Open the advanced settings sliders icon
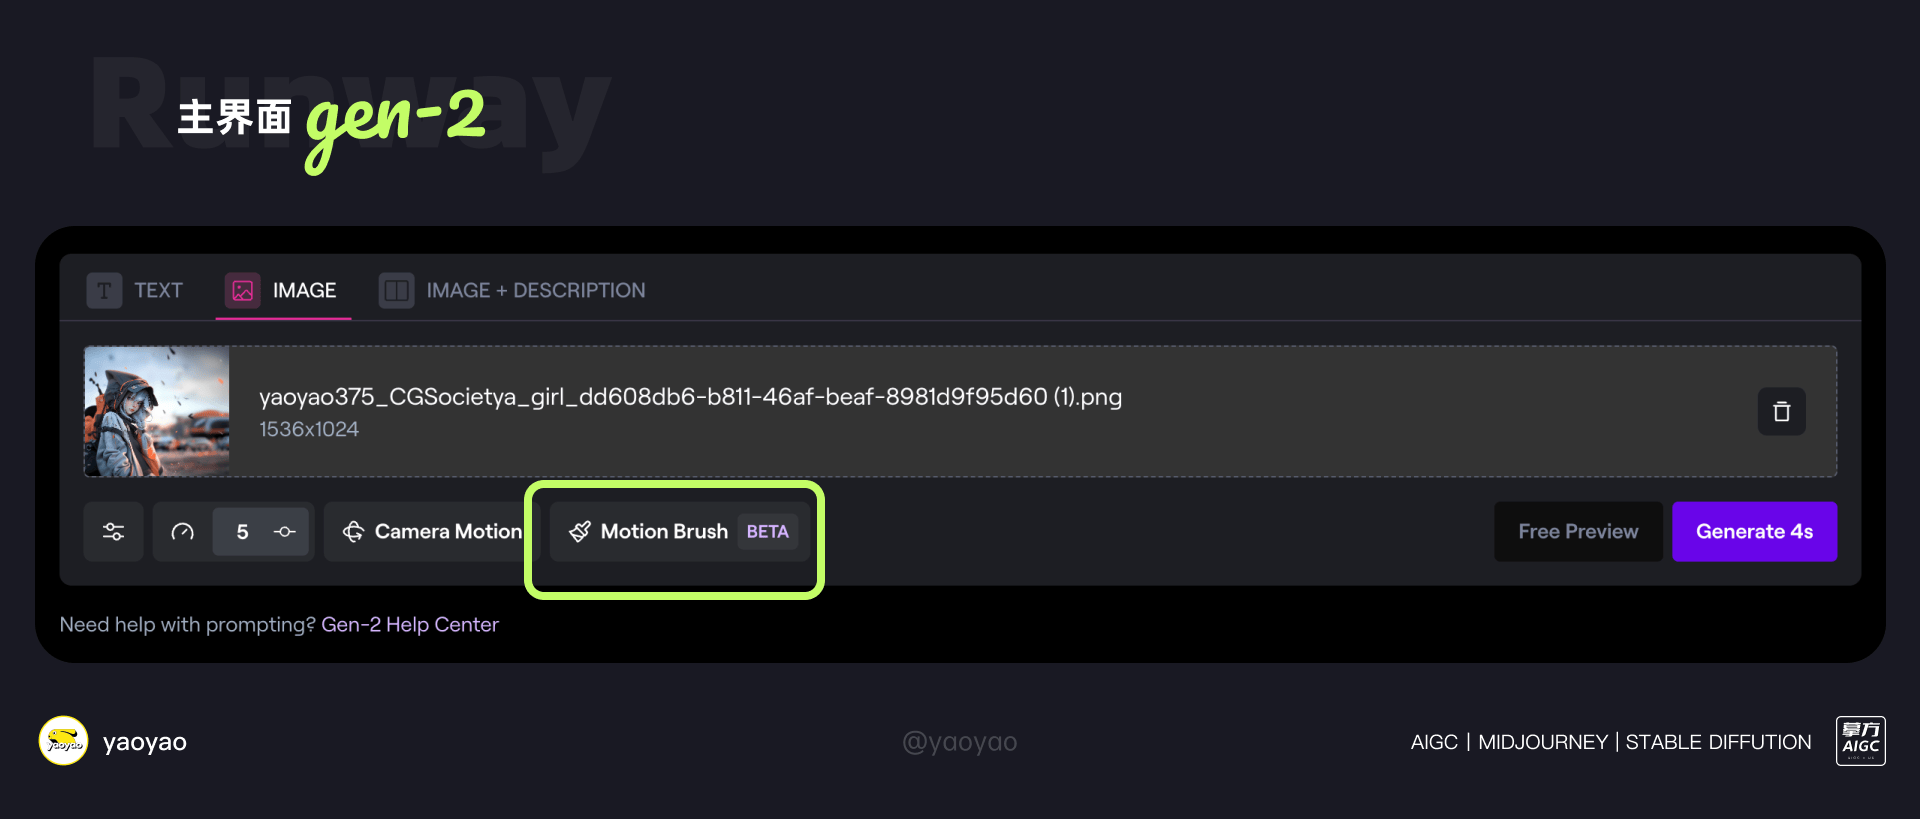Image resolution: width=1920 pixels, height=819 pixels. [113, 532]
